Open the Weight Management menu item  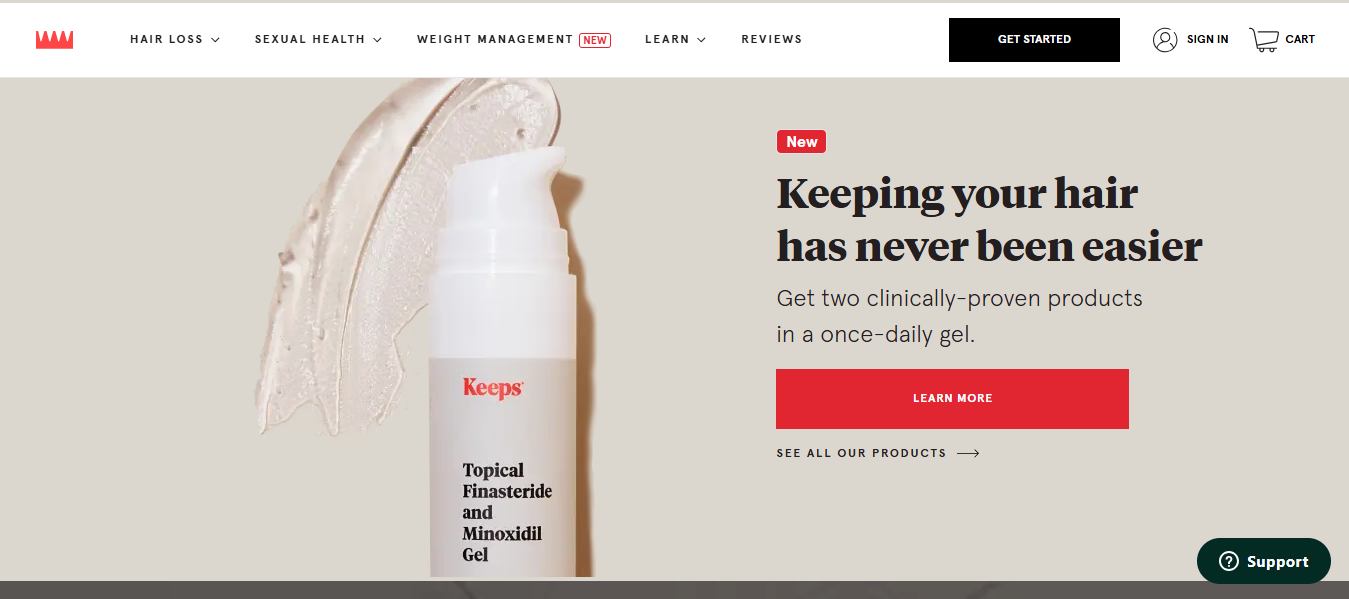[x=495, y=40]
